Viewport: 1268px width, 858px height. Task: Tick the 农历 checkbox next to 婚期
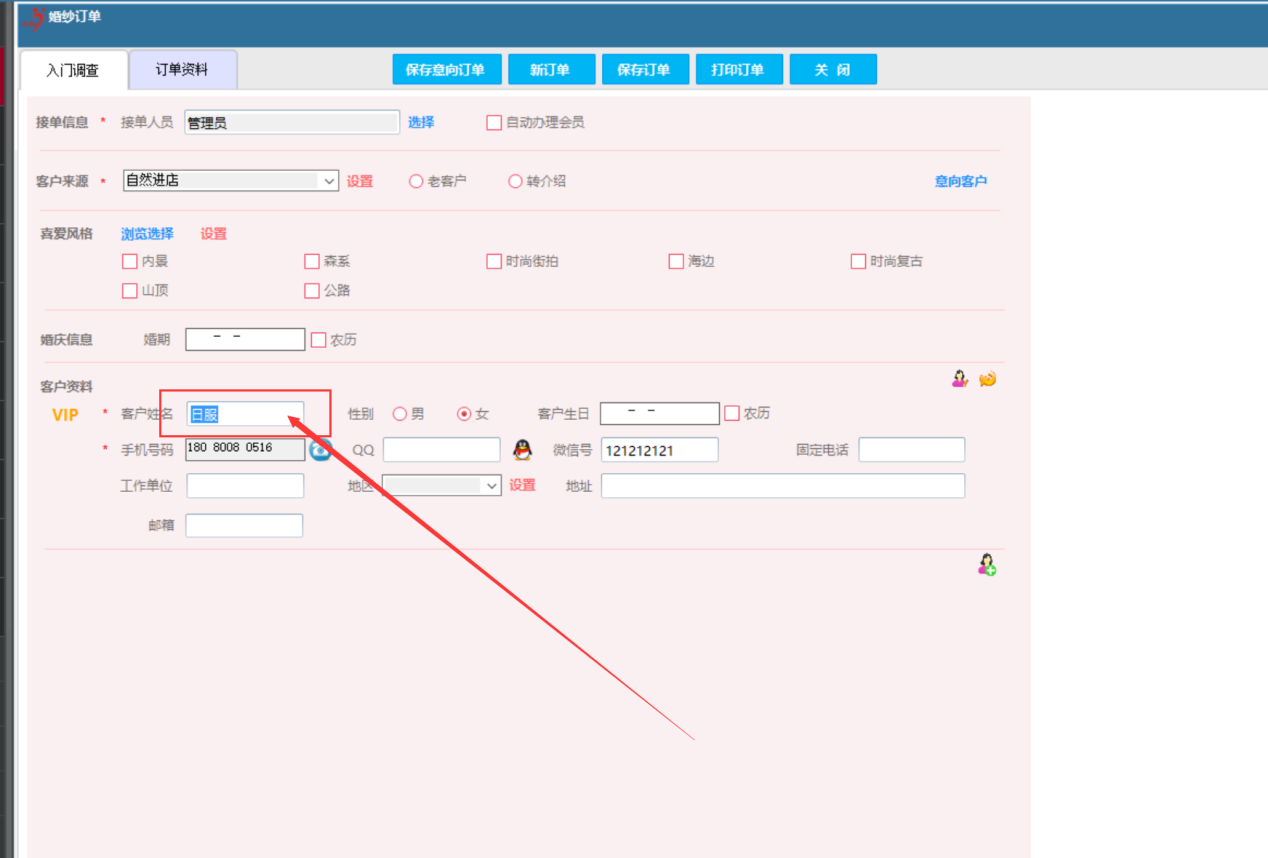pos(319,340)
